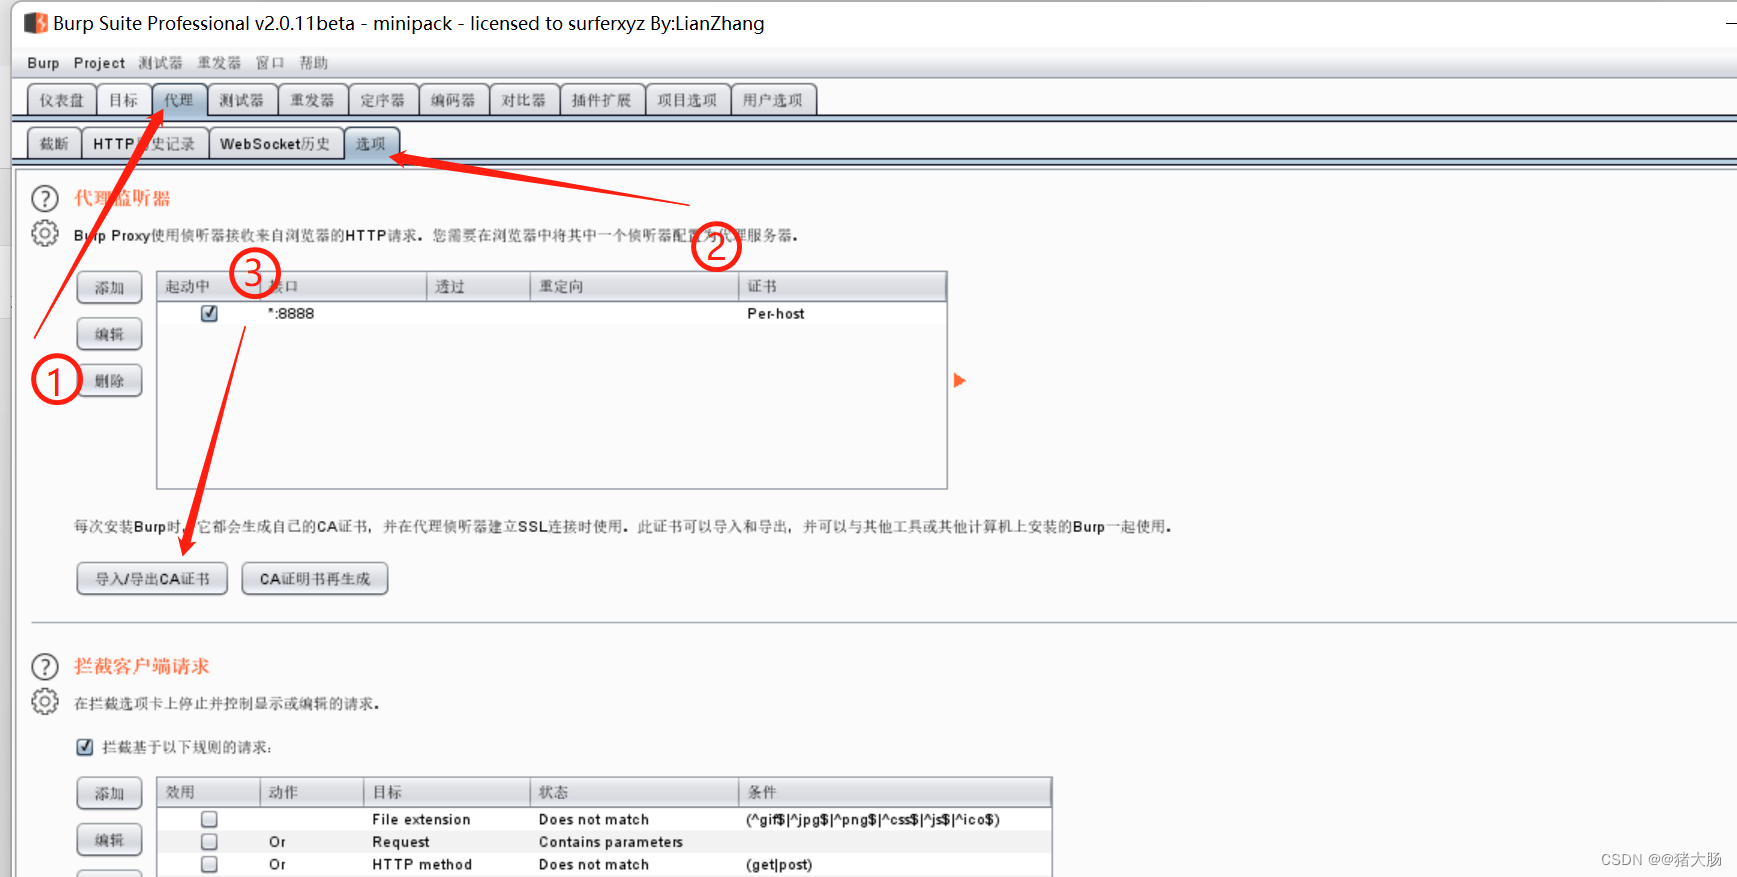Sort listeners by 起动中 column header

tap(208, 286)
